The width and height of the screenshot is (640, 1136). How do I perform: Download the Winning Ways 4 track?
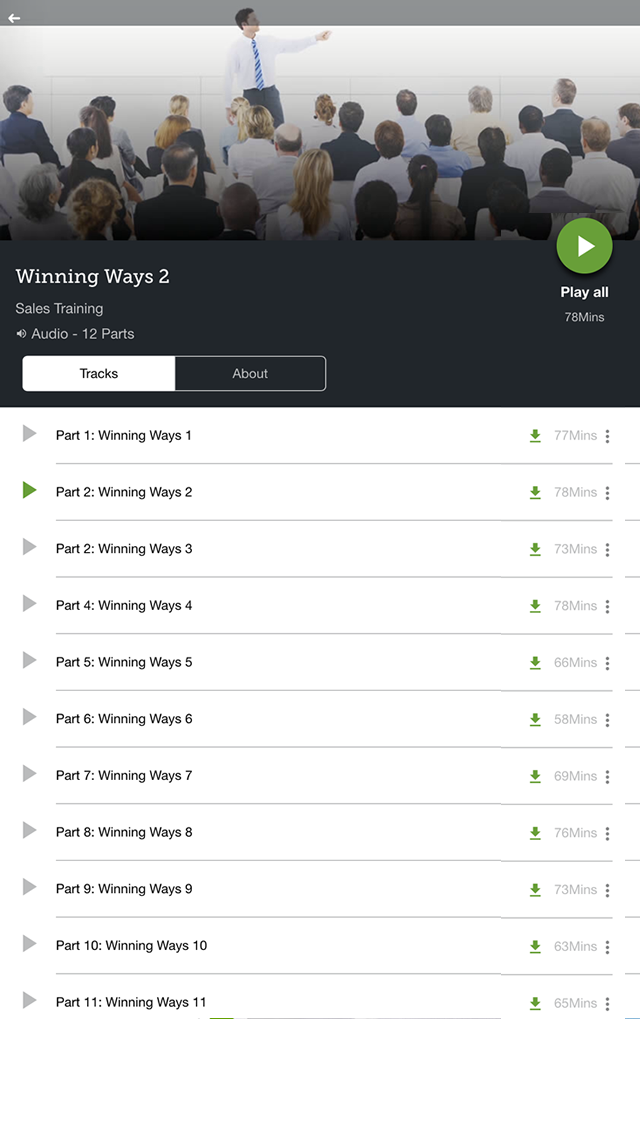click(x=535, y=606)
